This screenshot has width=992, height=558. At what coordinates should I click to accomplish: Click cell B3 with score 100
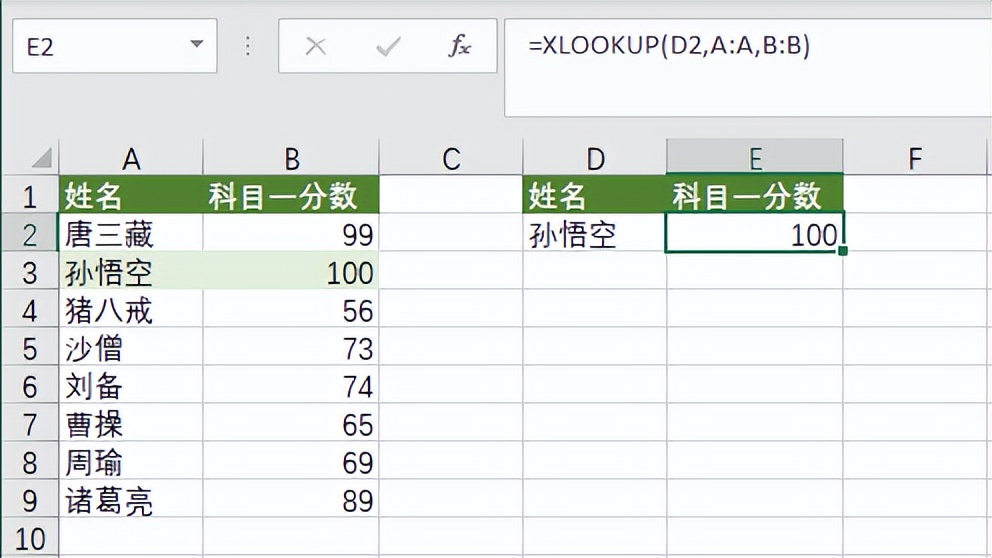pos(291,271)
